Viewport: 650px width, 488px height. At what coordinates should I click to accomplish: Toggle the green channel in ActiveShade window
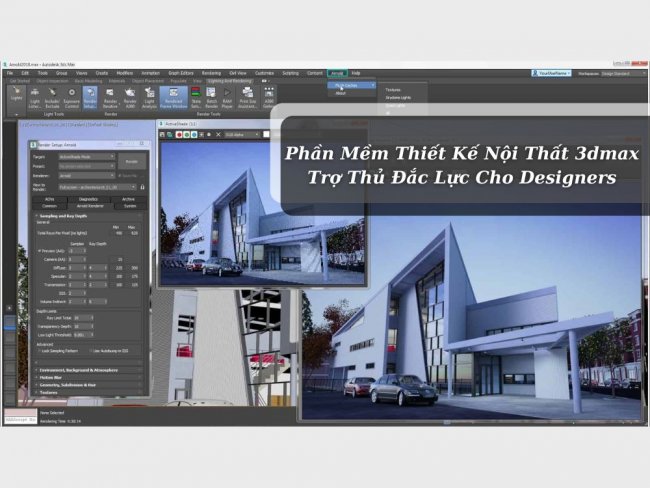tap(187, 134)
